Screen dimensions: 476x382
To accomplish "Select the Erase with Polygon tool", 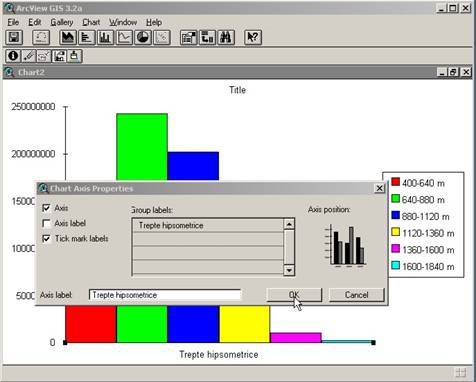I will [x=44, y=56].
